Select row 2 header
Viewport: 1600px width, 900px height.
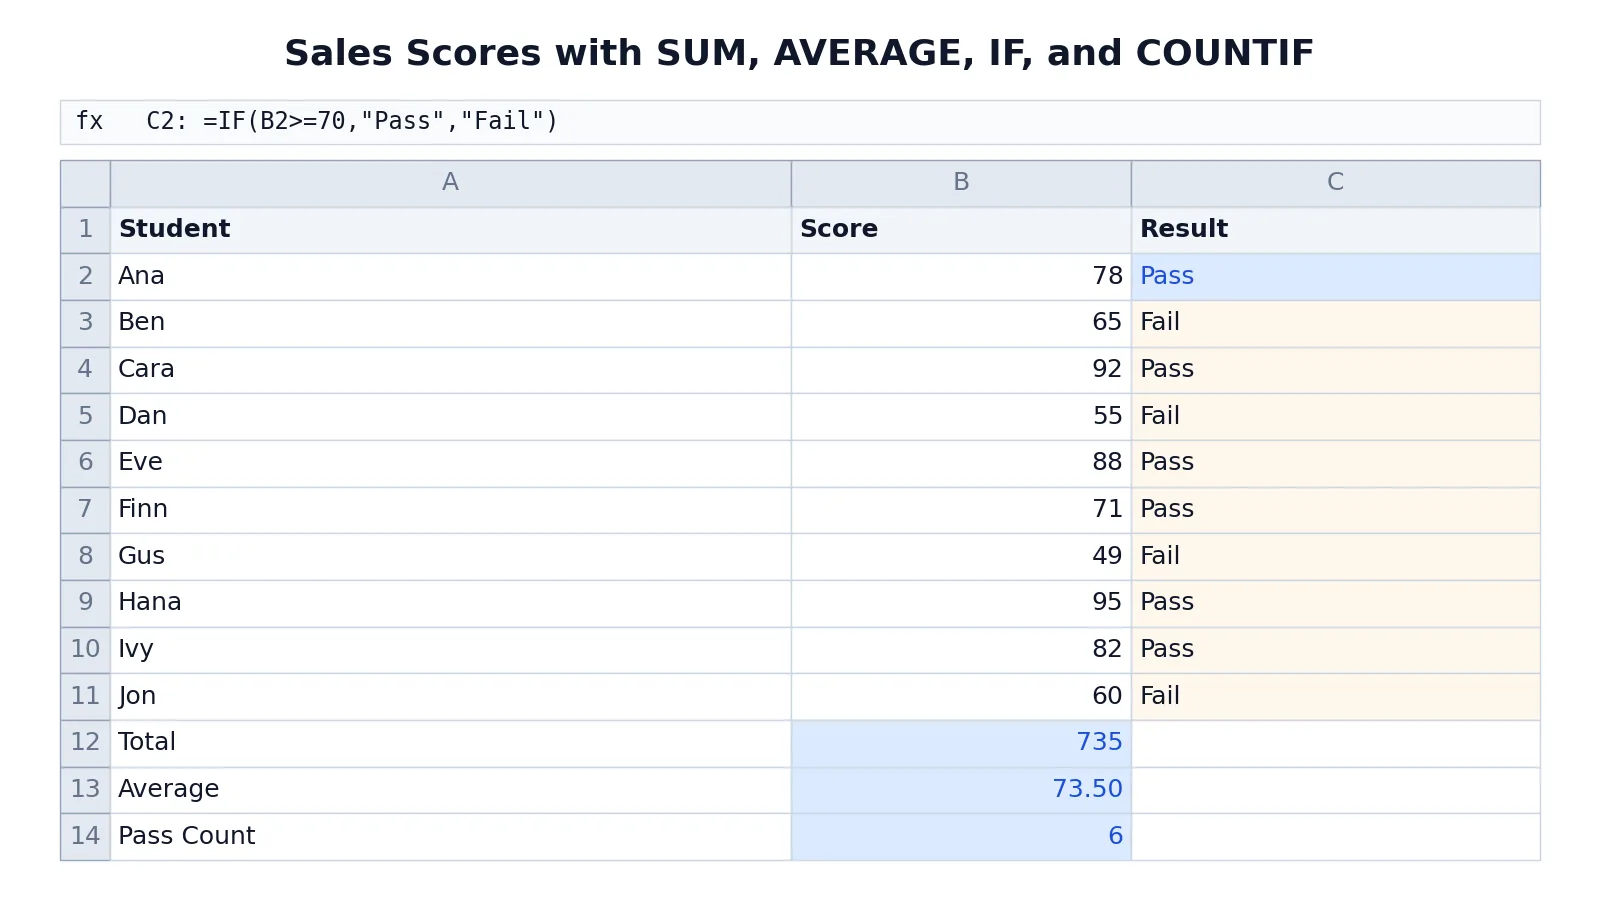coord(85,277)
